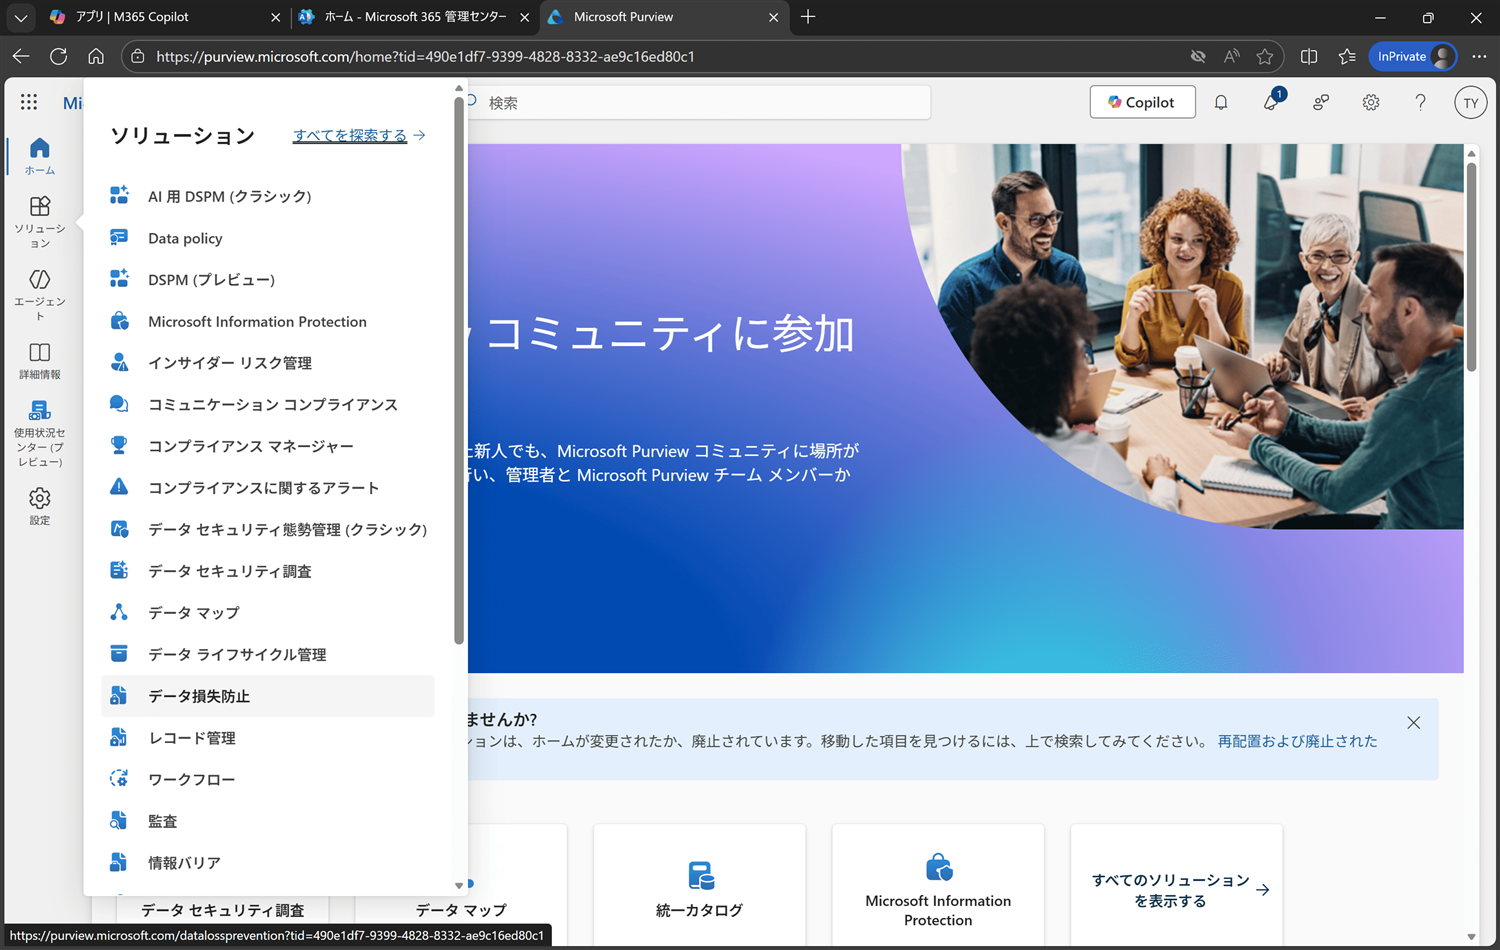This screenshot has height=950, width=1500.
Task: Open 詳細情報 in the left rail
Action: 40,361
